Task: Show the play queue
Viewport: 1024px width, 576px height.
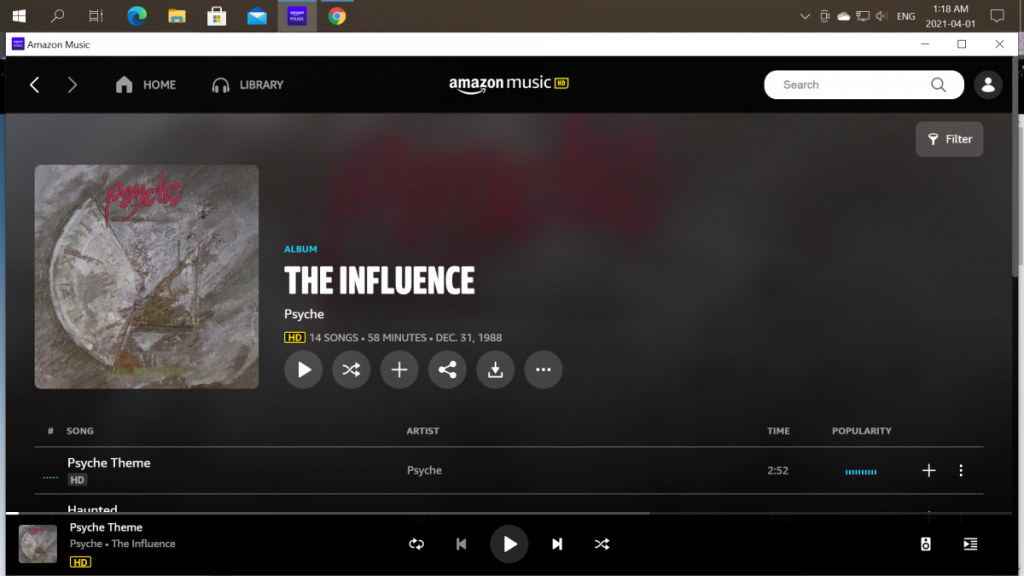Action: click(970, 544)
